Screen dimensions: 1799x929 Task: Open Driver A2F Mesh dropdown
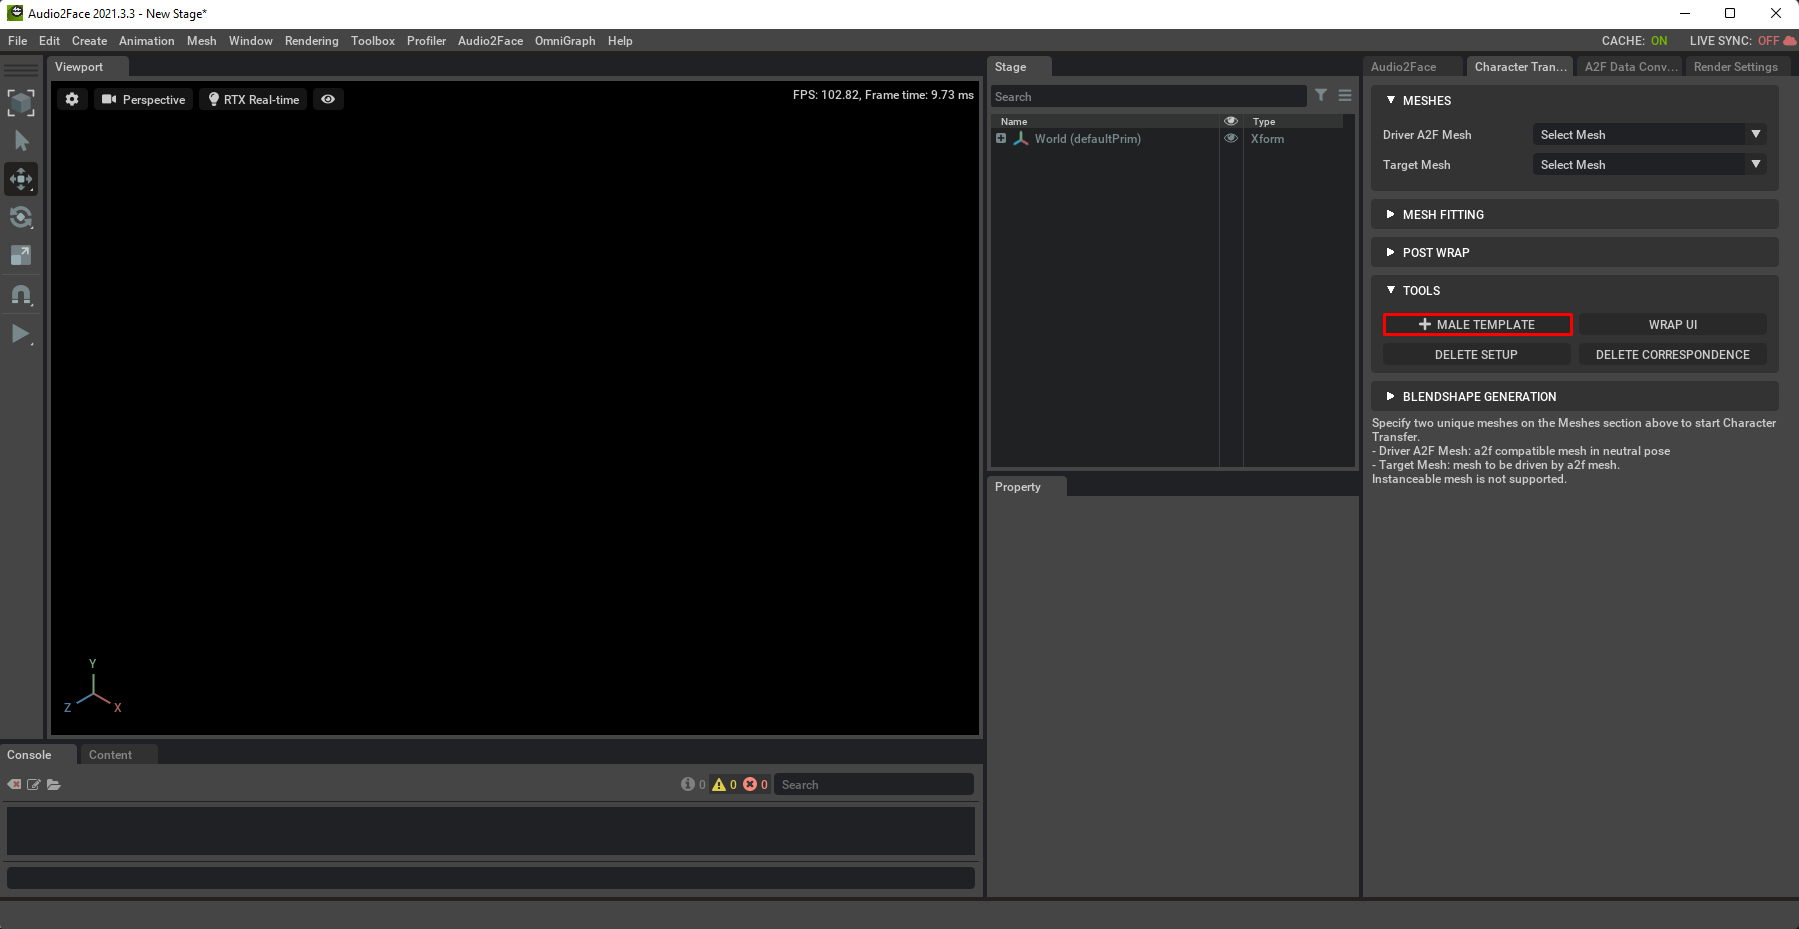(x=1649, y=135)
